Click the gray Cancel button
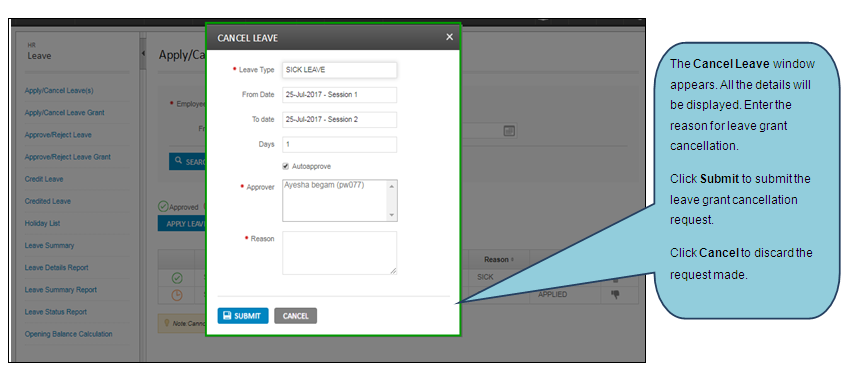The height and width of the screenshot is (378, 847). pyautogui.click(x=295, y=316)
